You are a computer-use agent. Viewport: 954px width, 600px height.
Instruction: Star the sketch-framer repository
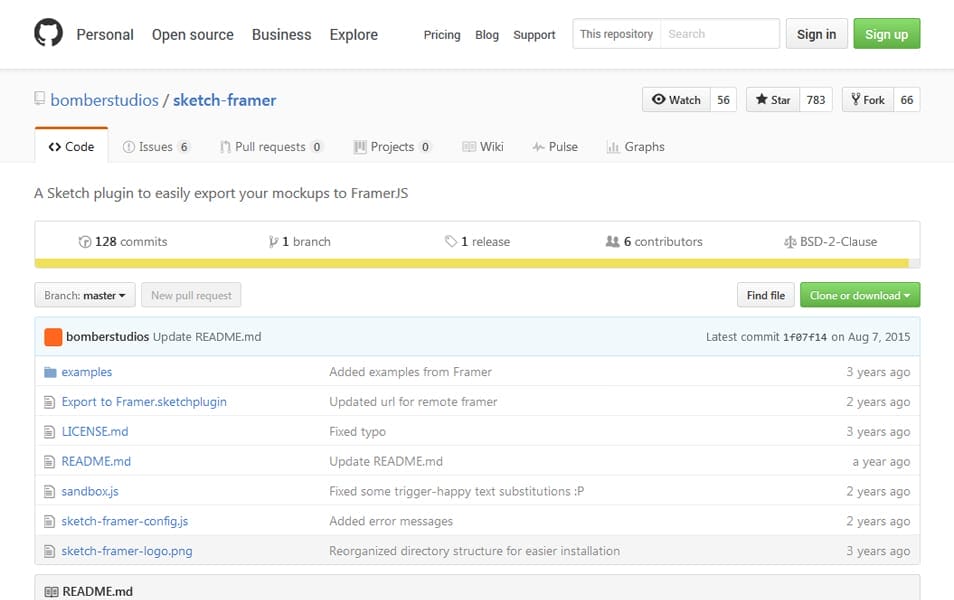pyautogui.click(x=773, y=100)
